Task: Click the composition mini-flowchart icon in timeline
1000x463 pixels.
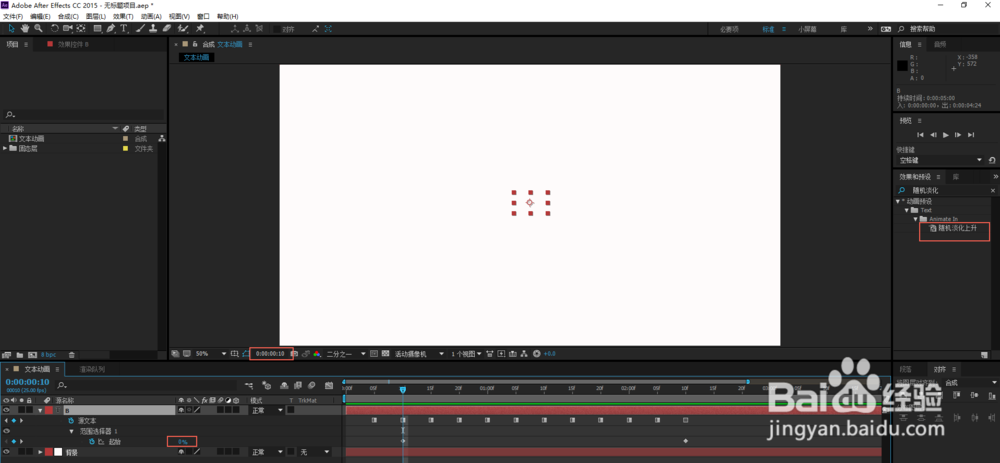Action: [249, 385]
